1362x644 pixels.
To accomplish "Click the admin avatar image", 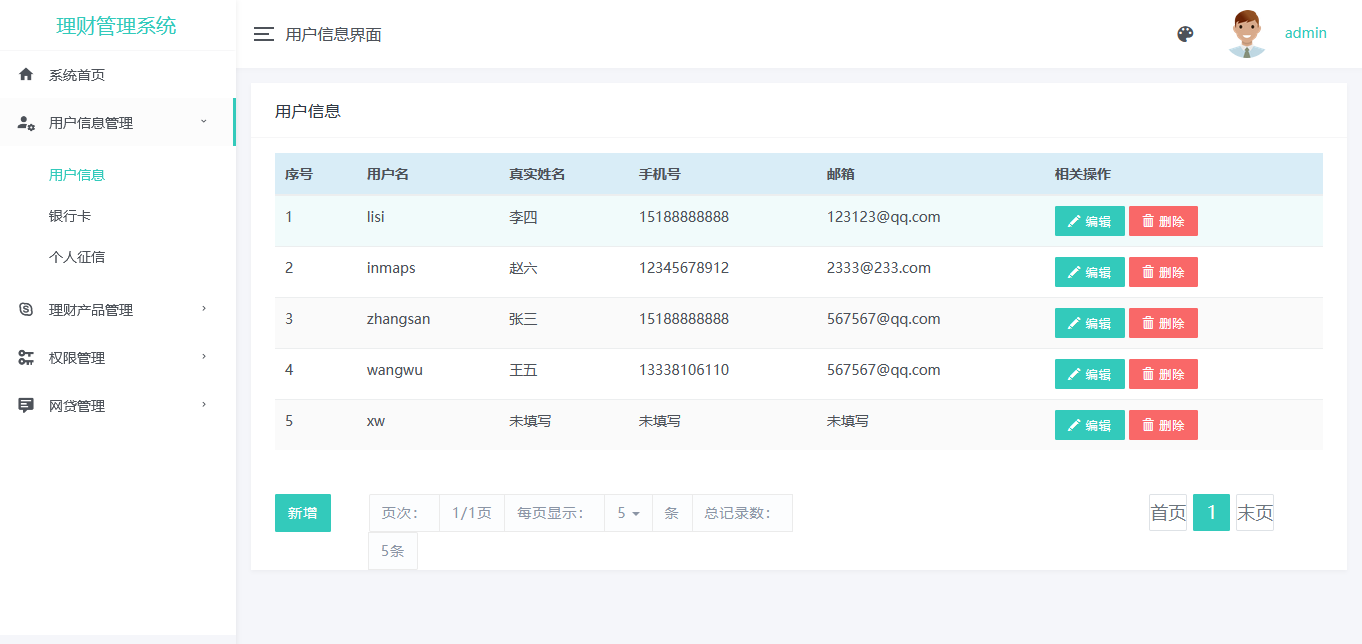I will pyautogui.click(x=1246, y=34).
